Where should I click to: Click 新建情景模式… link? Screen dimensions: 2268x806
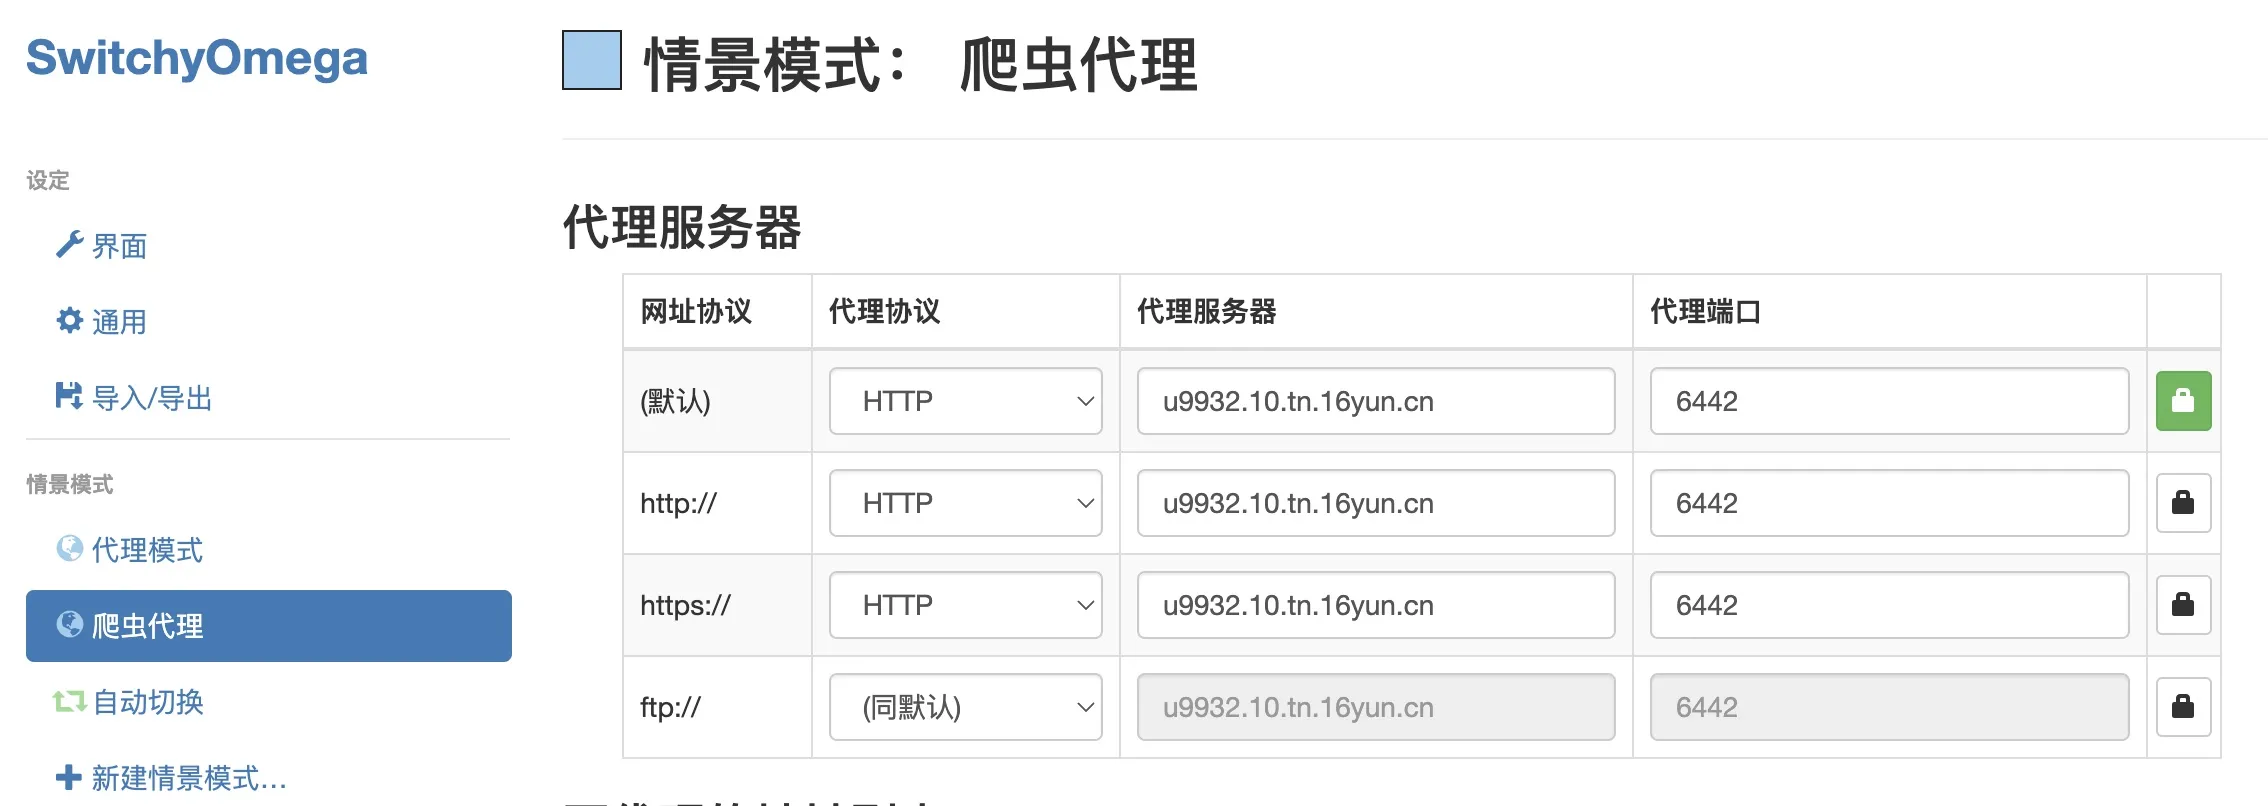click(189, 778)
